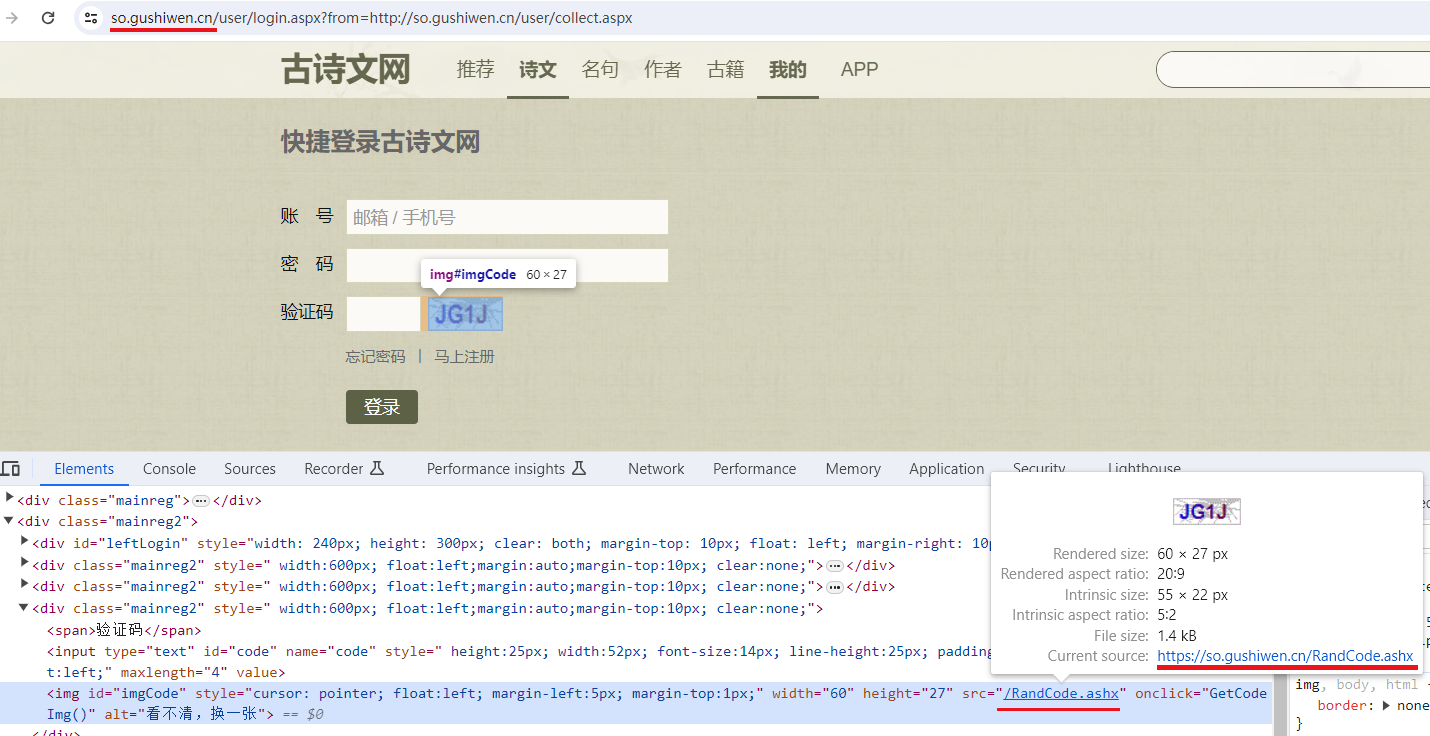Open the Sources tab
This screenshot has width=1430, height=736.
pyautogui.click(x=250, y=469)
